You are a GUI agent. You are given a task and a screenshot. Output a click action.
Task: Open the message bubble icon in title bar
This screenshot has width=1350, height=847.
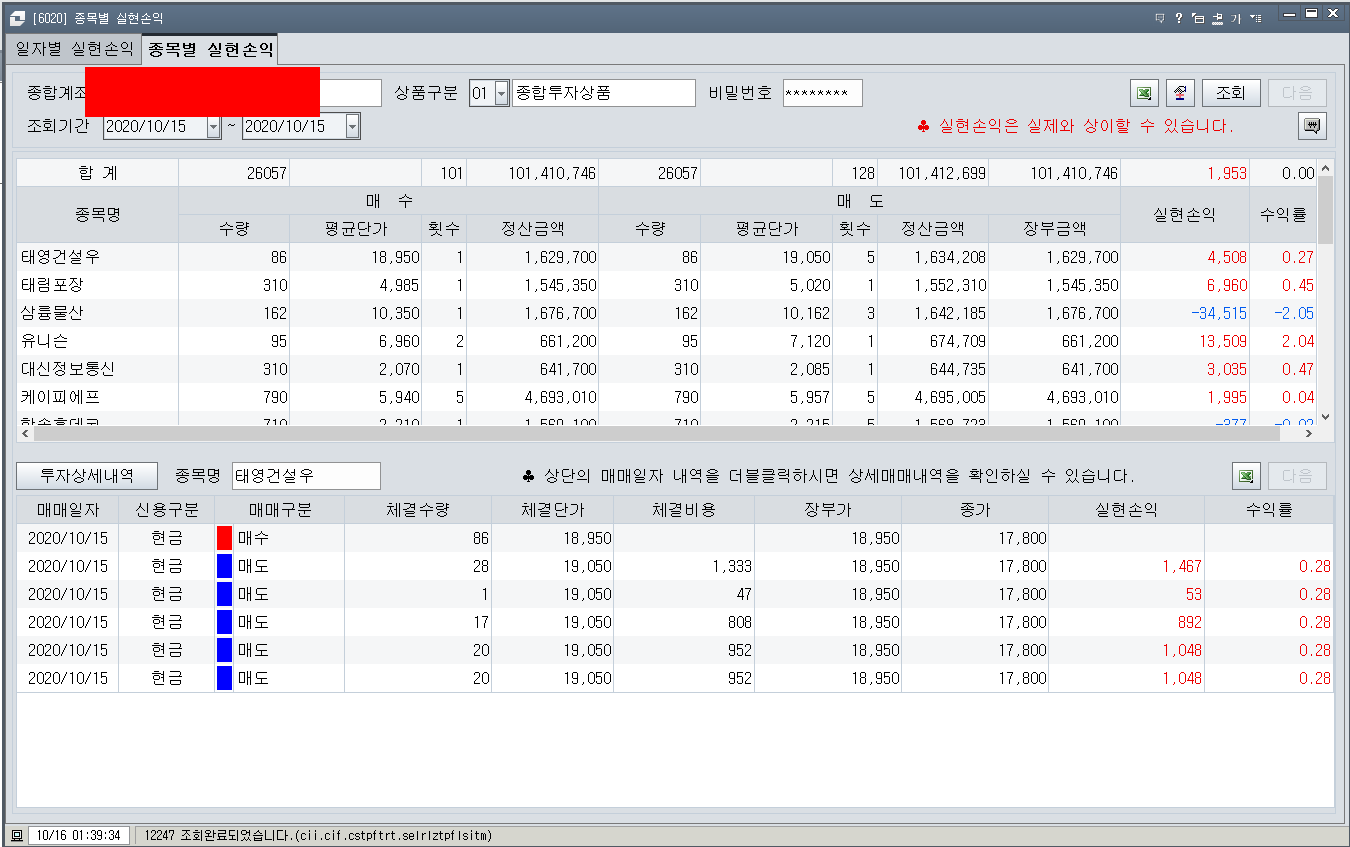pyautogui.click(x=1160, y=18)
